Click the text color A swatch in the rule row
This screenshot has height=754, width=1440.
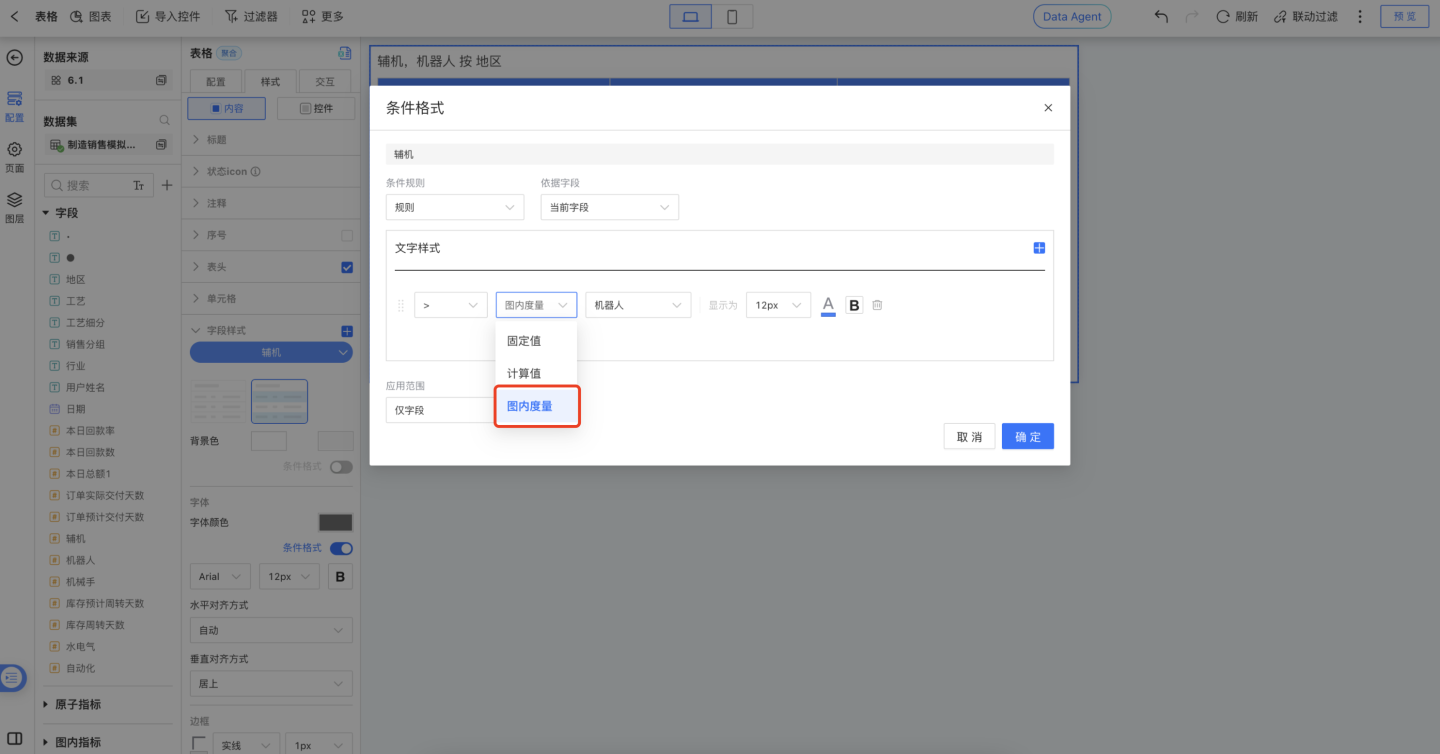[x=828, y=305]
